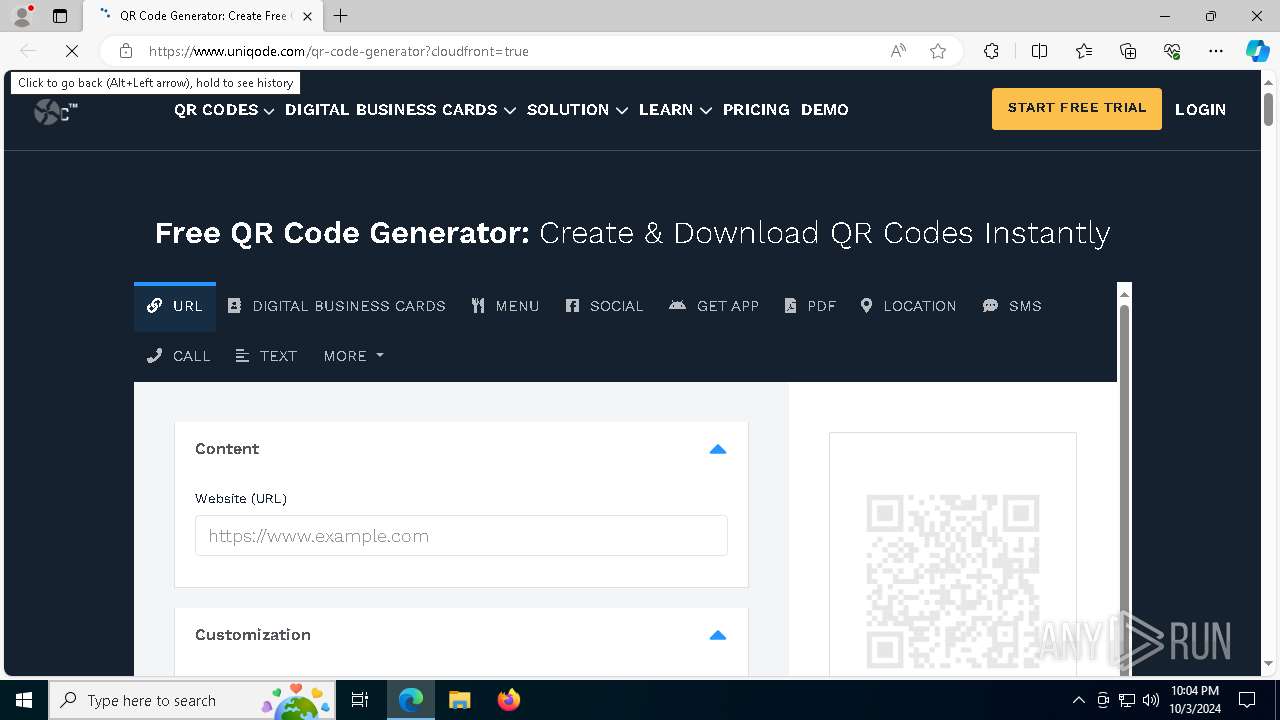
Task: Click the Uniqode site logo
Action: (55, 111)
